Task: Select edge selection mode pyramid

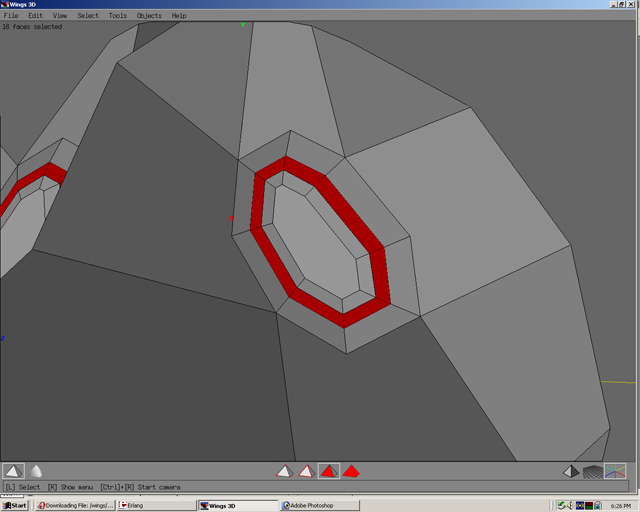Action: point(307,471)
